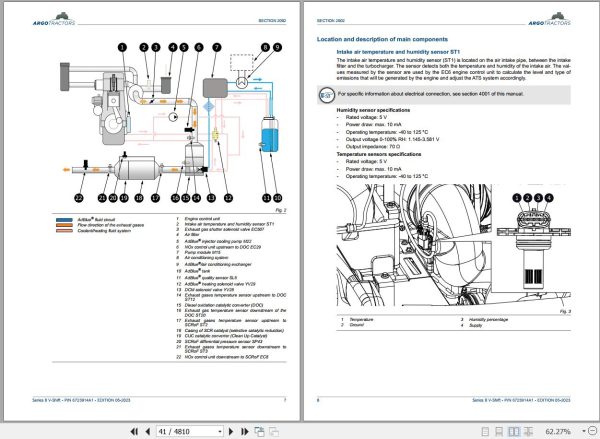Click the heading Location and description of main components
600x439 pixels.
pos(382,39)
